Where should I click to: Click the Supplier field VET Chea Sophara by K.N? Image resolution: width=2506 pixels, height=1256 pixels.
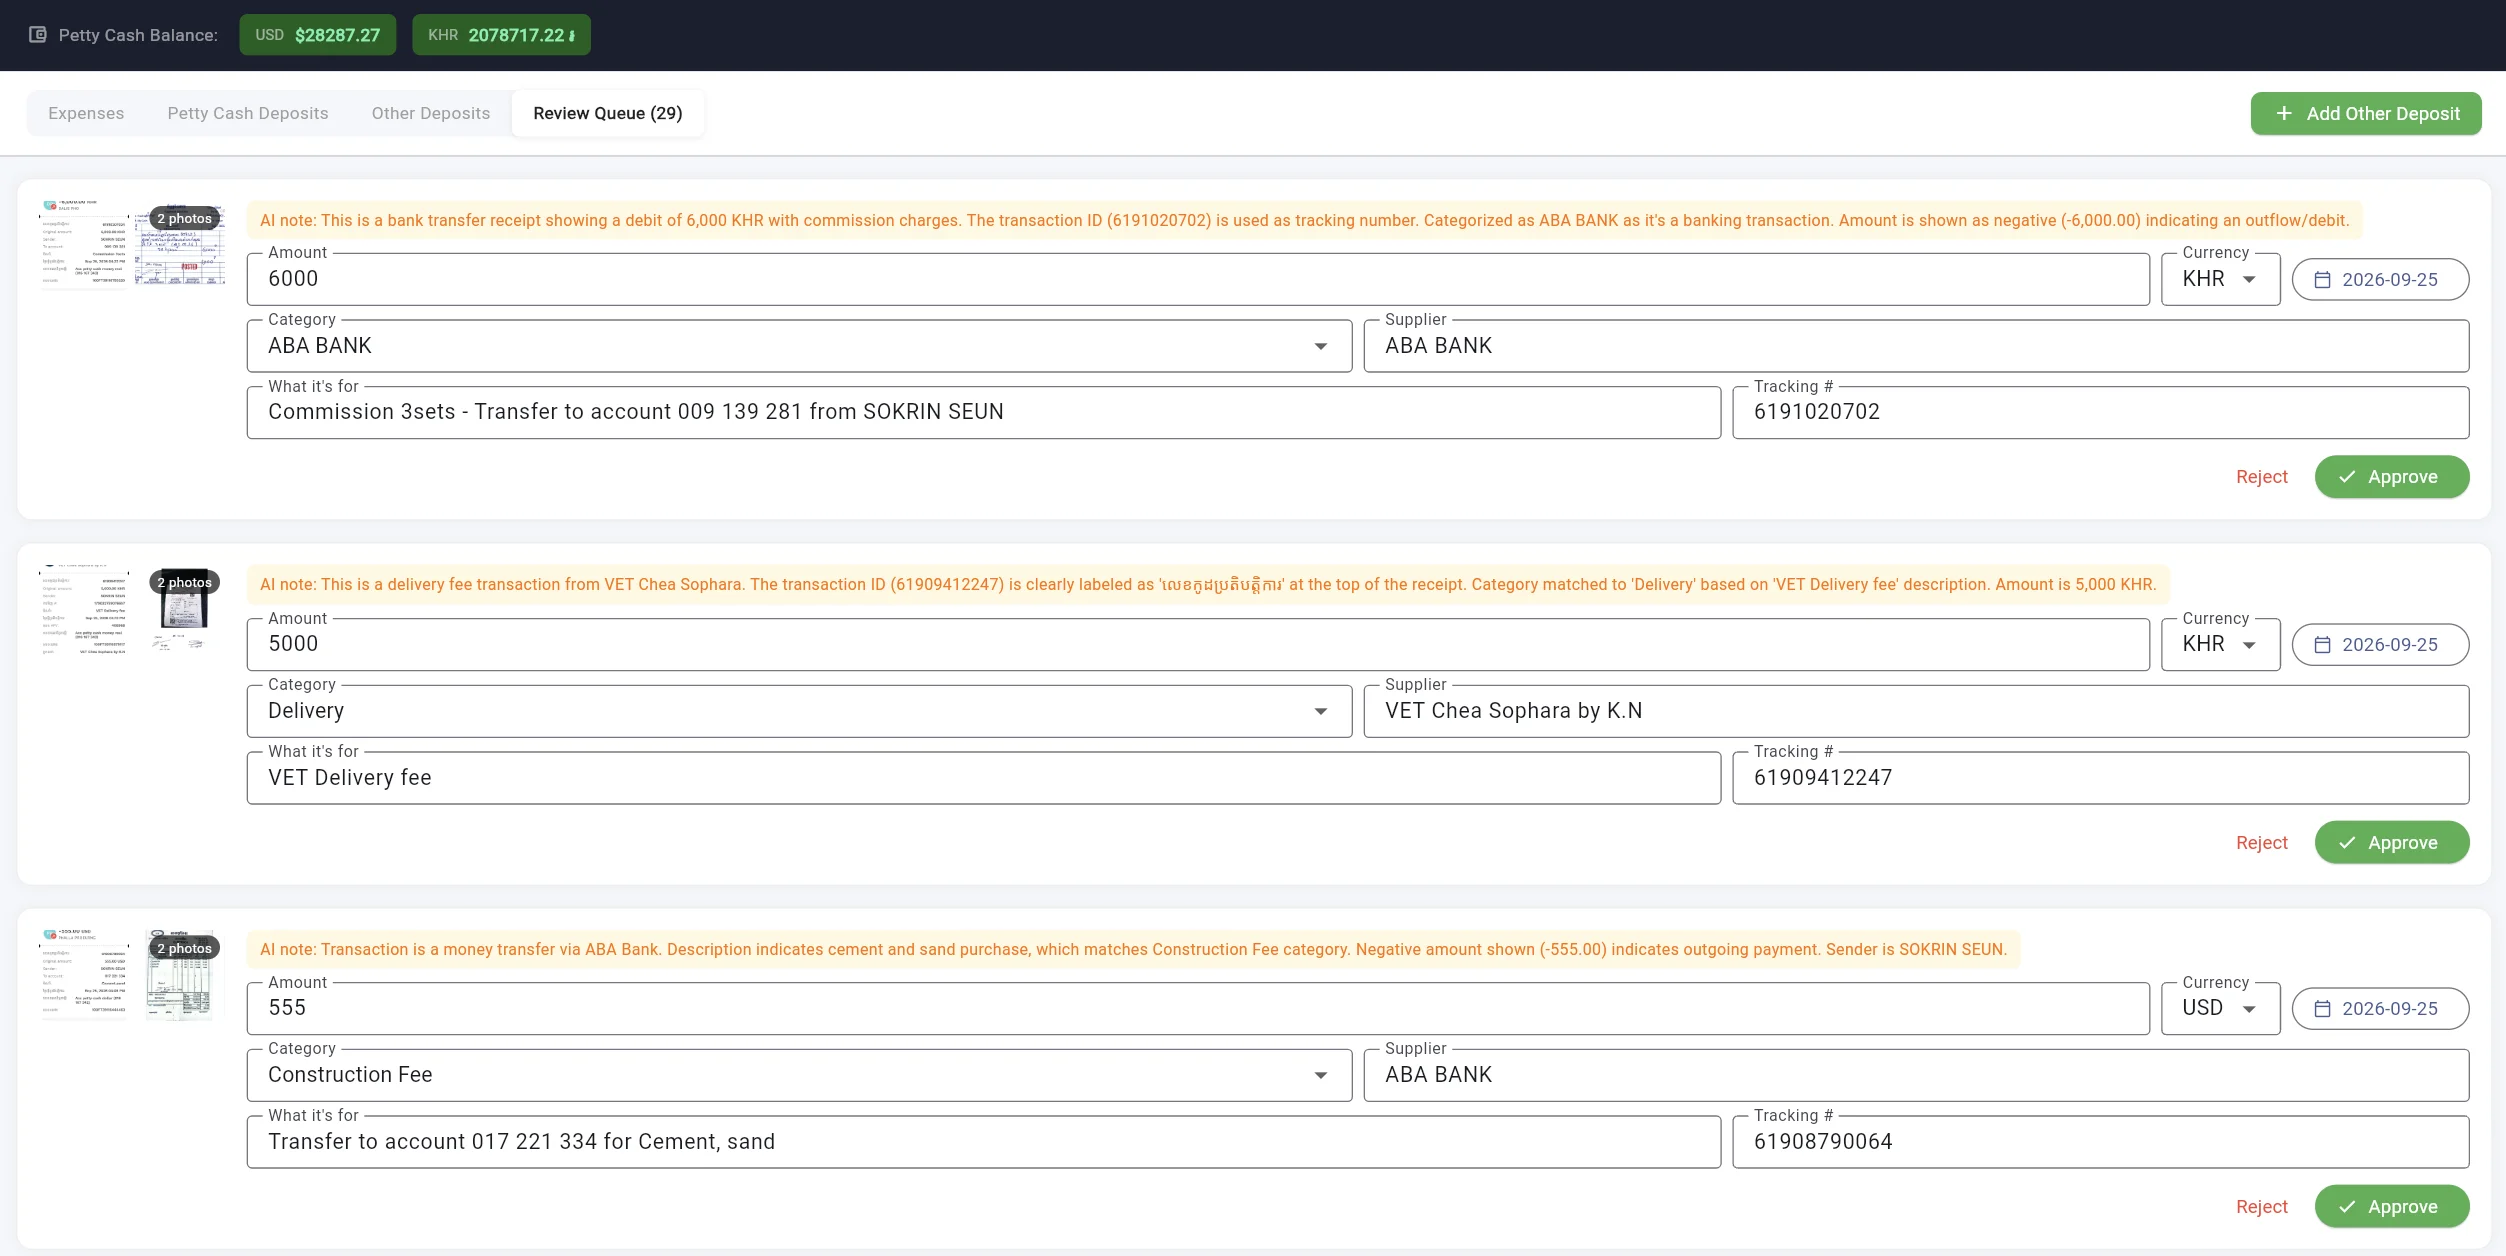1916,711
